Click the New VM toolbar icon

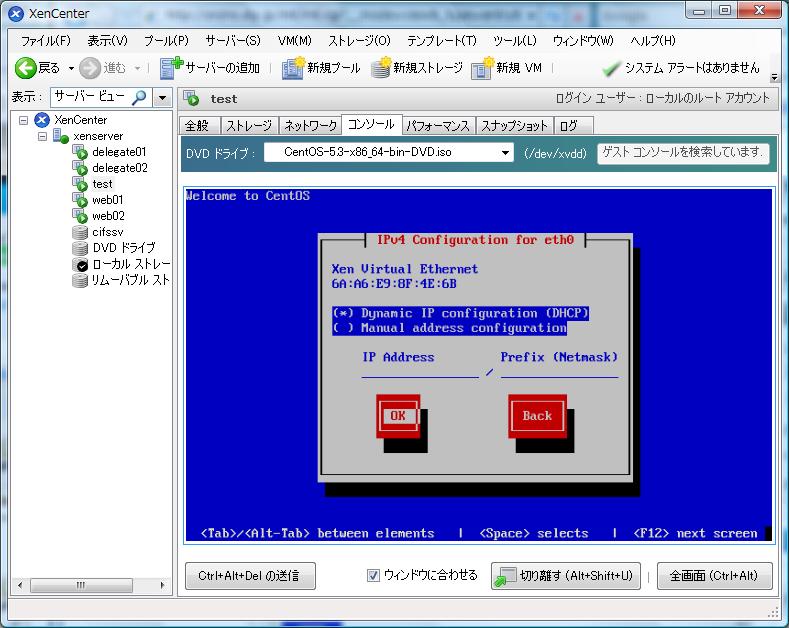[x=483, y=68]
